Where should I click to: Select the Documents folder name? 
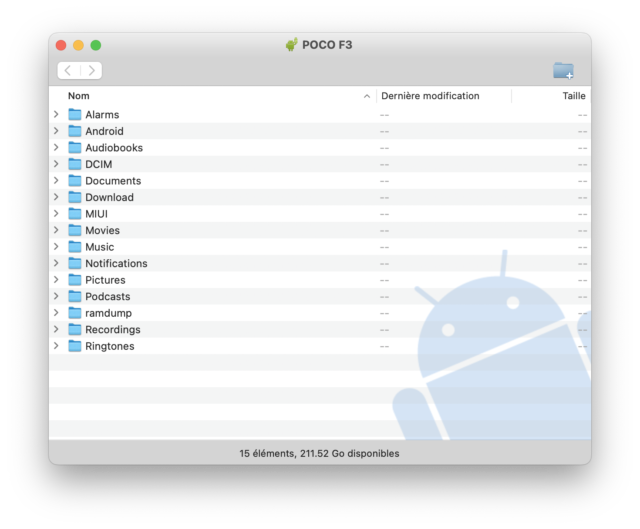(113, 181)
